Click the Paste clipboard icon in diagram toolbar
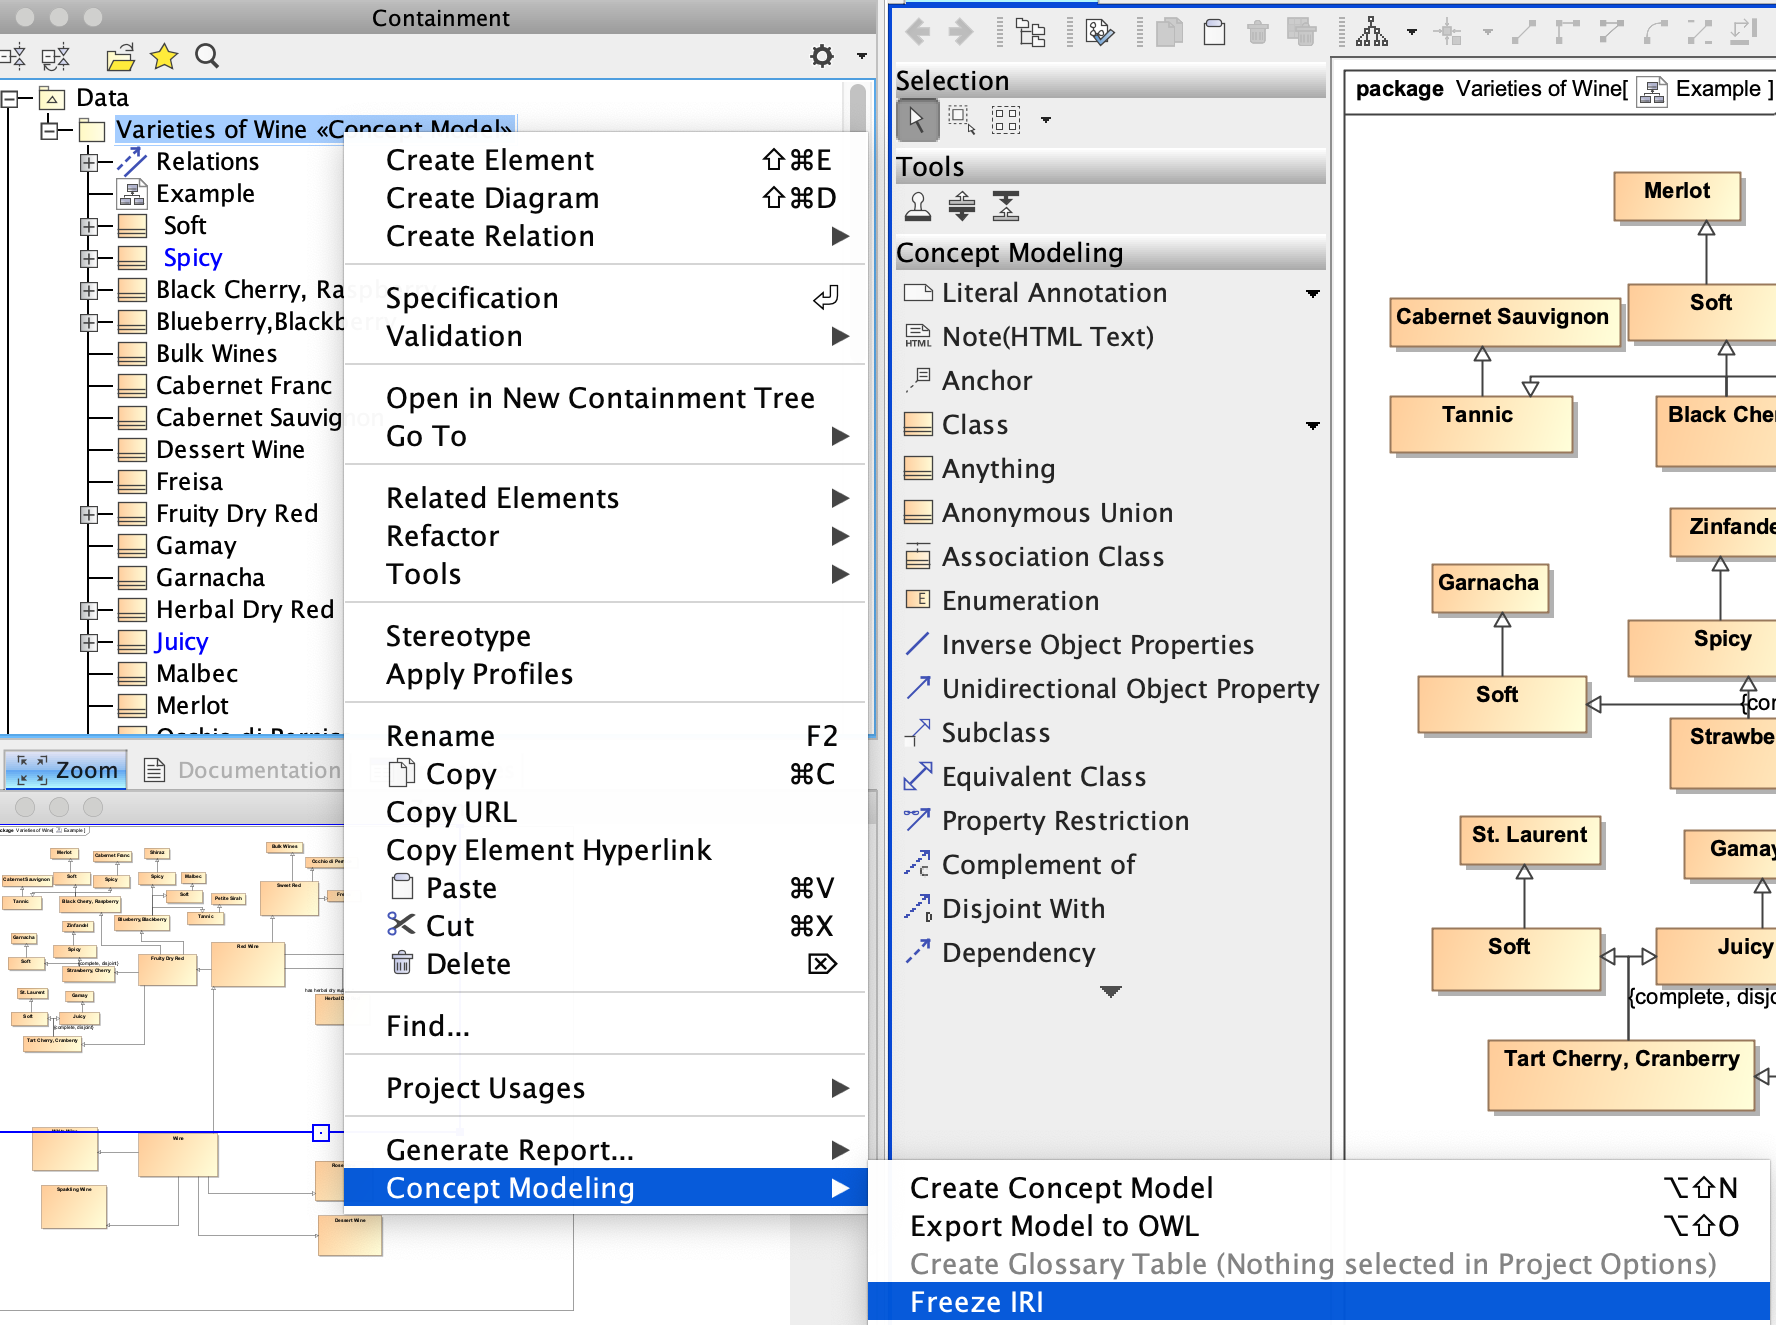The height and width of the screenshot is (1325, 1776). click(x=1214, y=33)
